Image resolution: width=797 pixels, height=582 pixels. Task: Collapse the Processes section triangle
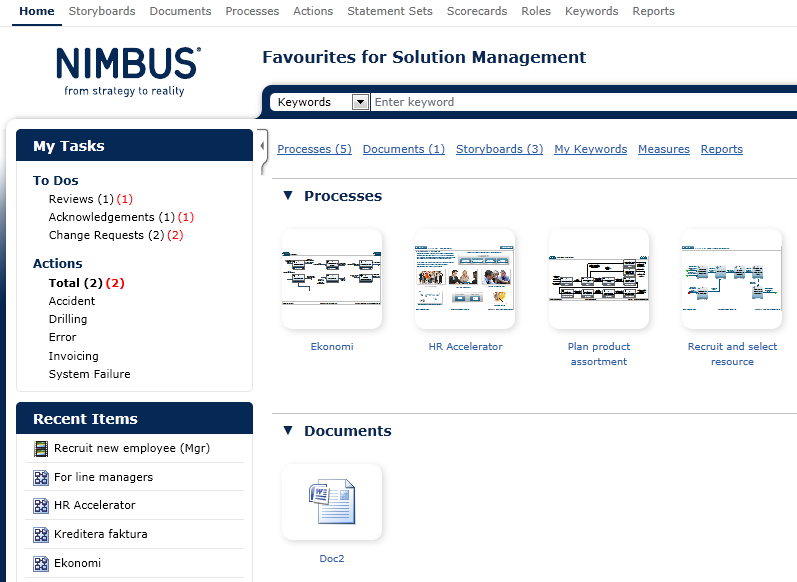point(288,196)
